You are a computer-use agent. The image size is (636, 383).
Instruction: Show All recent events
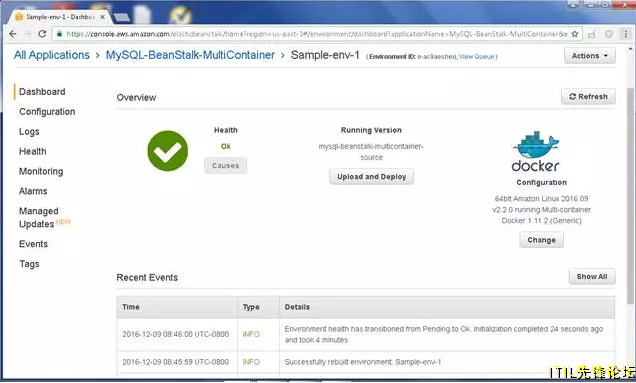click(592, 277)
